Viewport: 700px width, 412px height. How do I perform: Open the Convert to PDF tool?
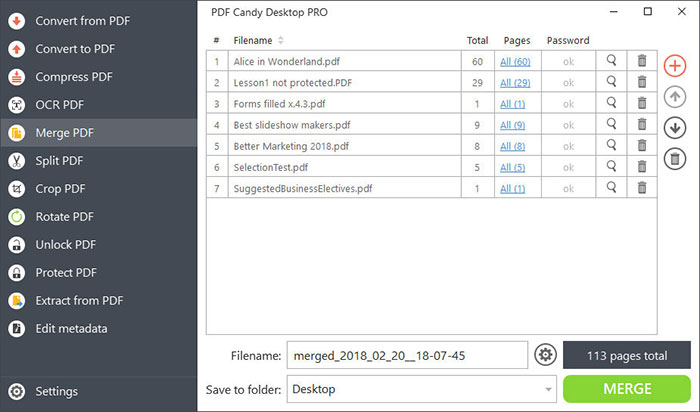pyautogui.click(x=98, y=49)
